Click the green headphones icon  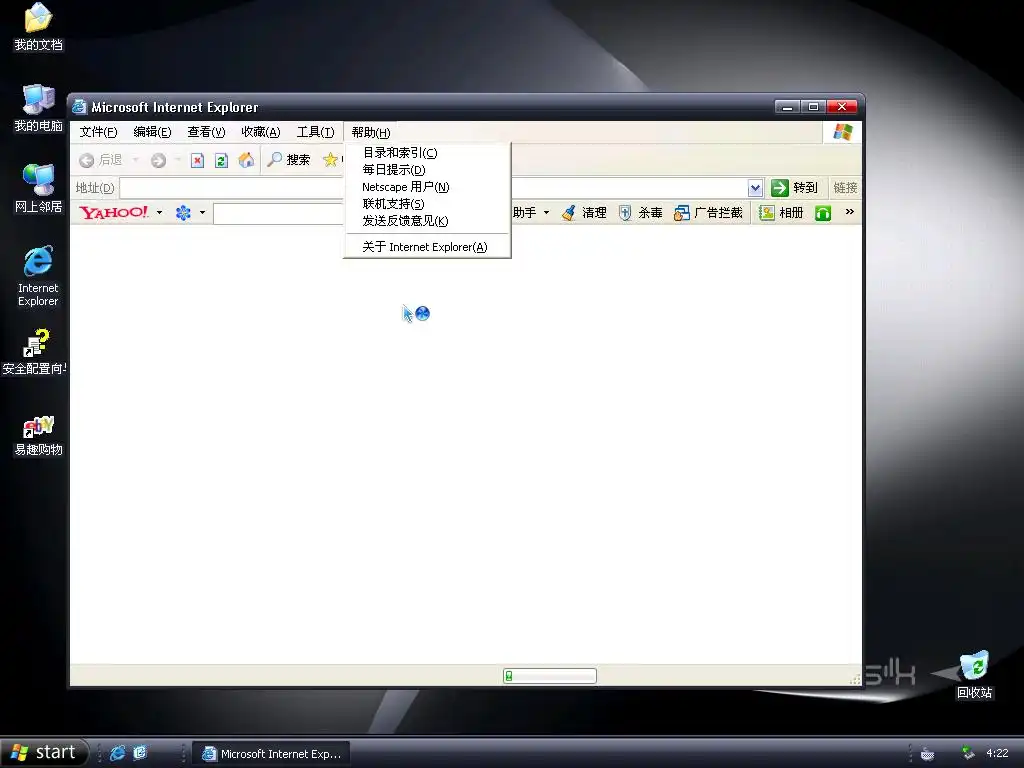(823, 213)
